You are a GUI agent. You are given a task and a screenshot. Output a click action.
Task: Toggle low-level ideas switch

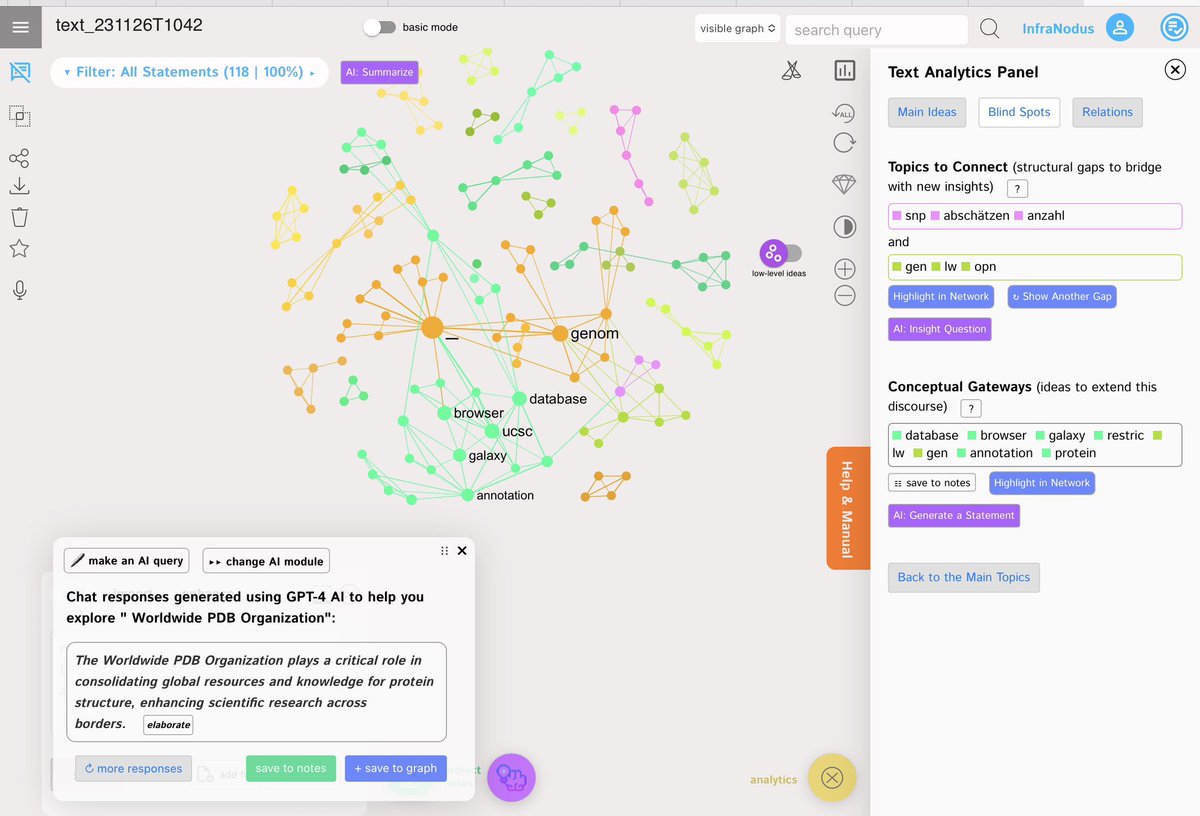pyautogui.click(x=780, y=253)
